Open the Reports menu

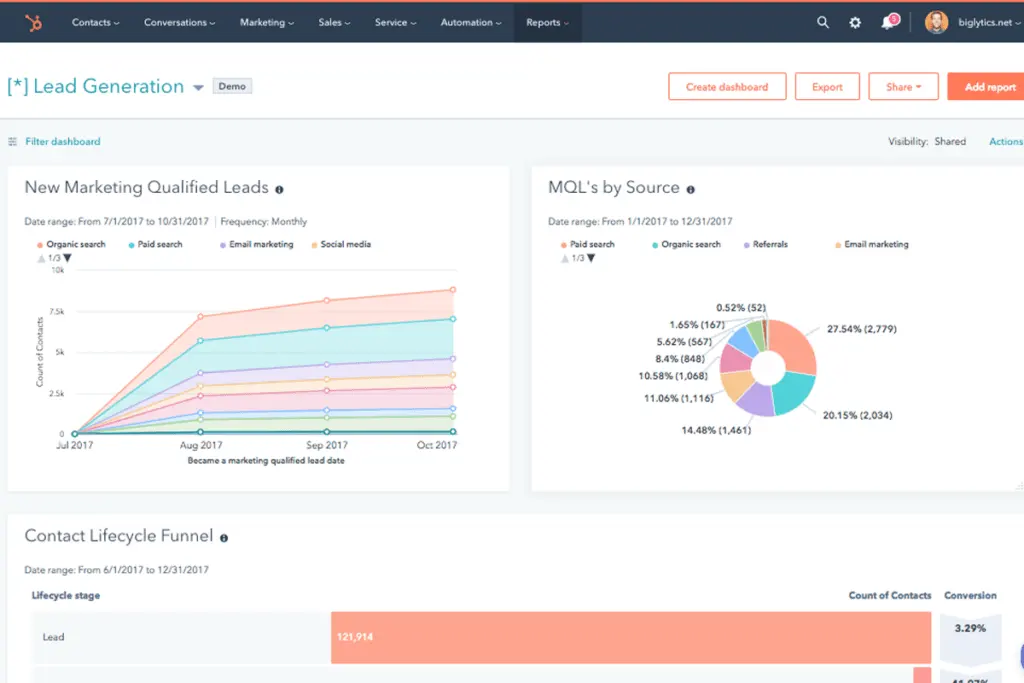pyautogui.click(x=547, y=22)
